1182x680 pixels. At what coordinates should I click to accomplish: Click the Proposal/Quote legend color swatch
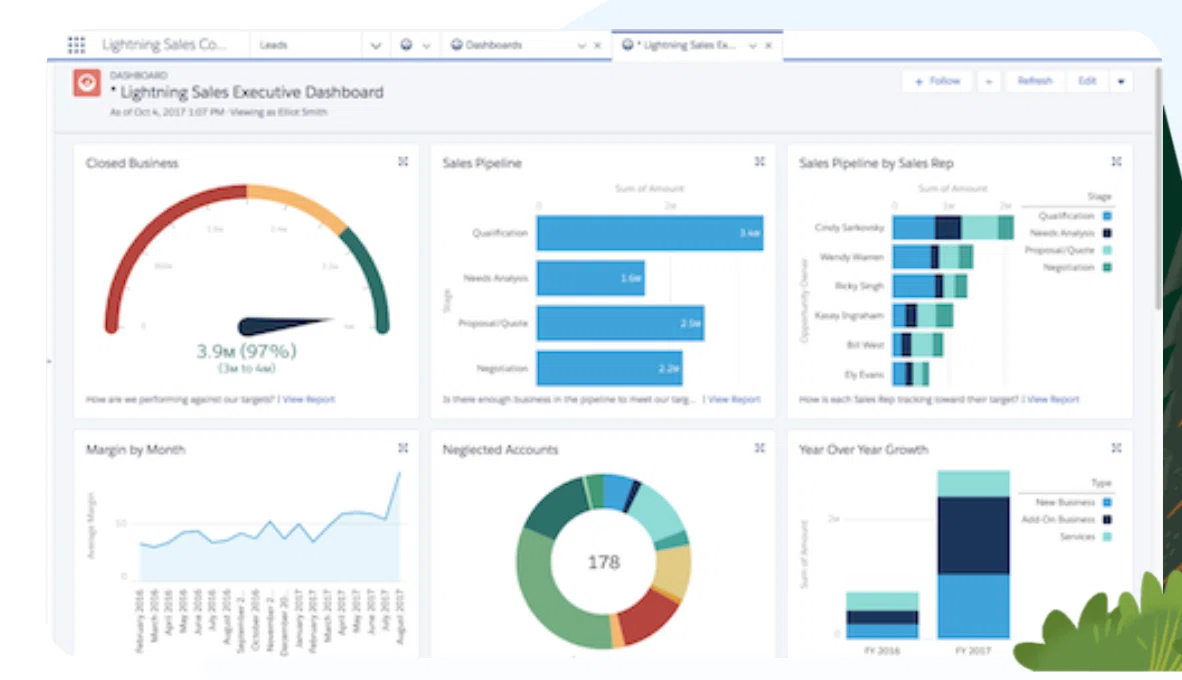(1107, 250)
